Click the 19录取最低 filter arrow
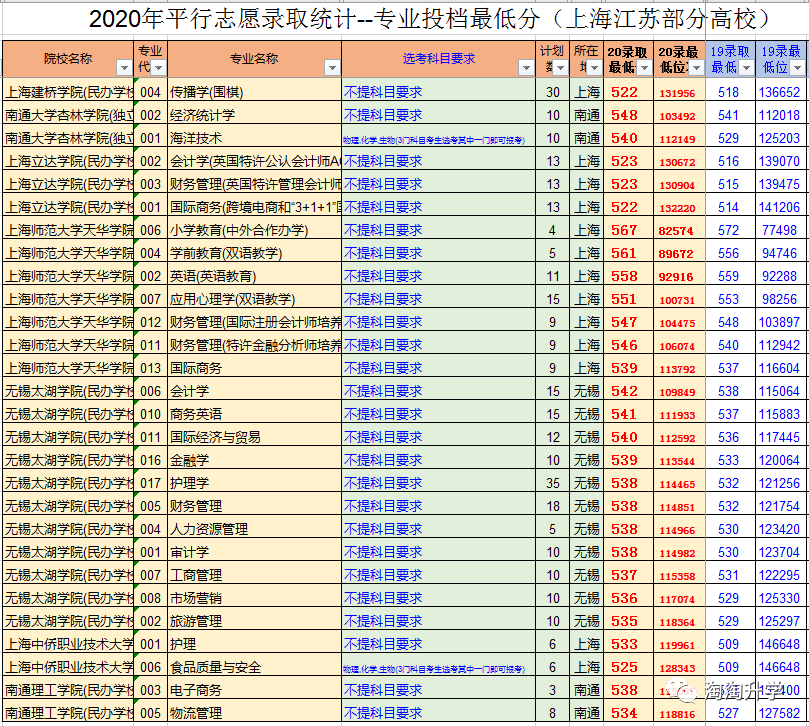 [x=745, y=68]
